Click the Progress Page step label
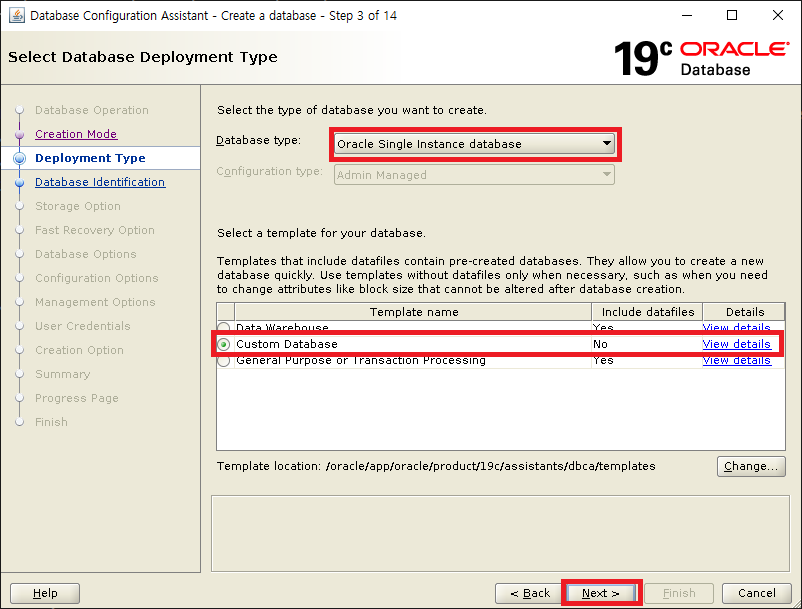The height and width of the screenshot is (609, 802). 77,398
